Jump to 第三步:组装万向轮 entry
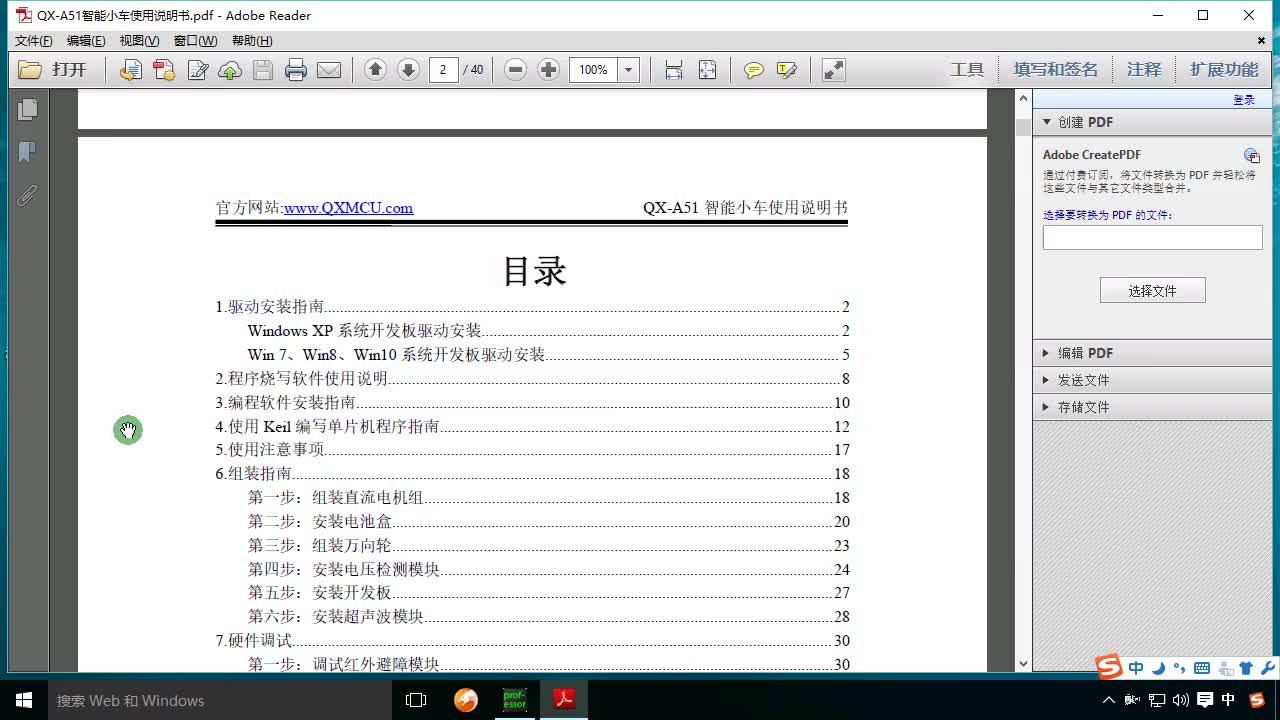The height and width of the screenshot is (720, 1280). click(548, 546)
